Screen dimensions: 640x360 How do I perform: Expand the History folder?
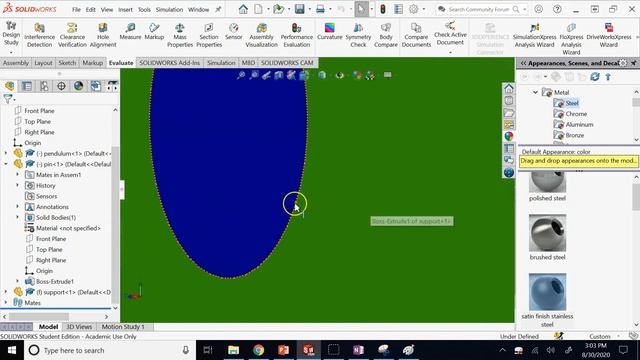point(17,185)
